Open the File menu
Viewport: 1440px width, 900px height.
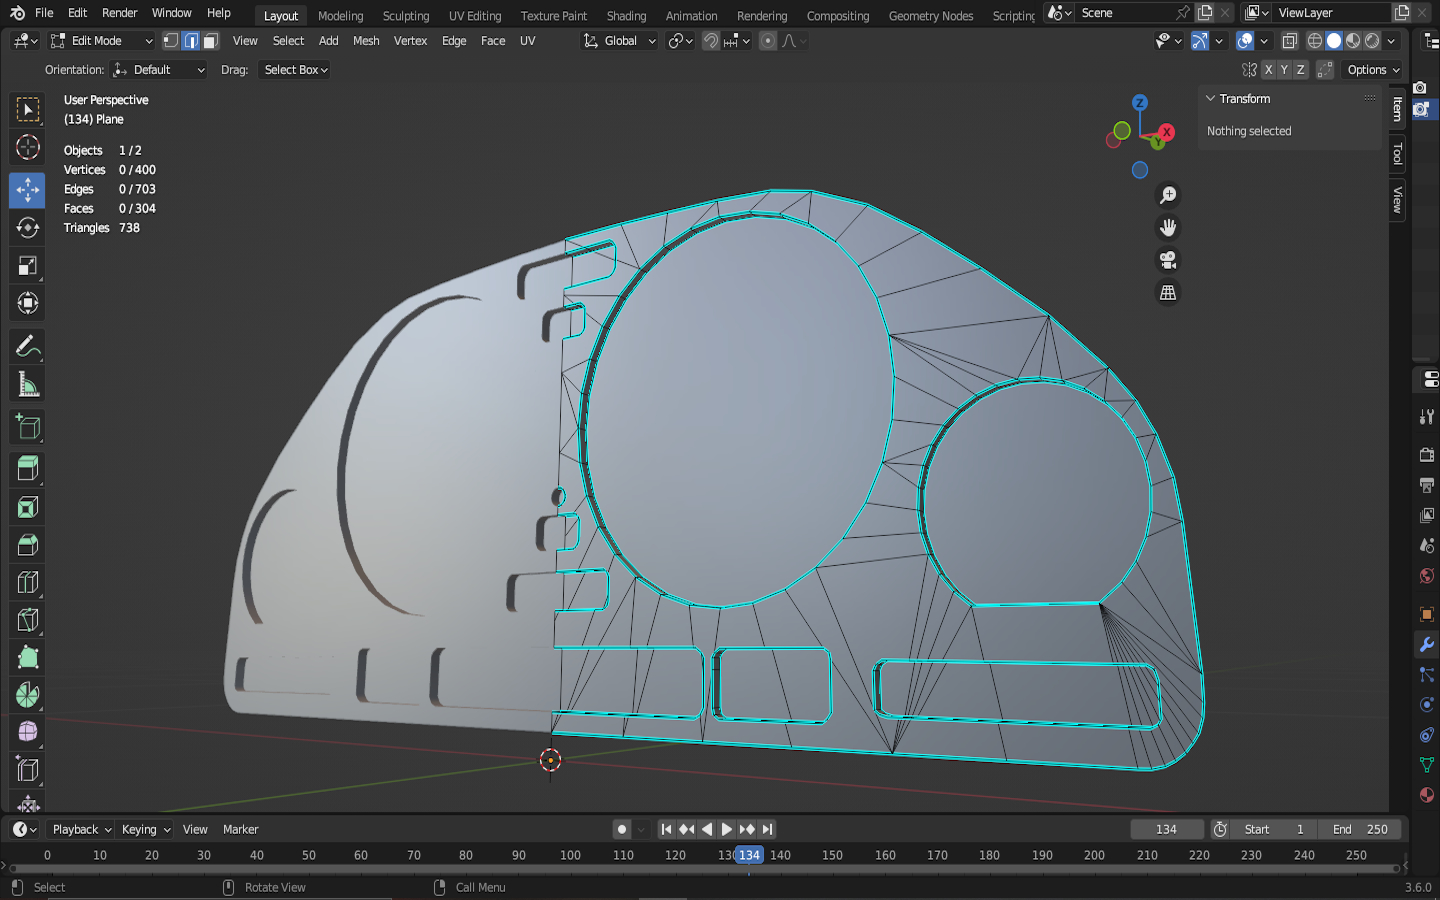(x=44, y=13)
